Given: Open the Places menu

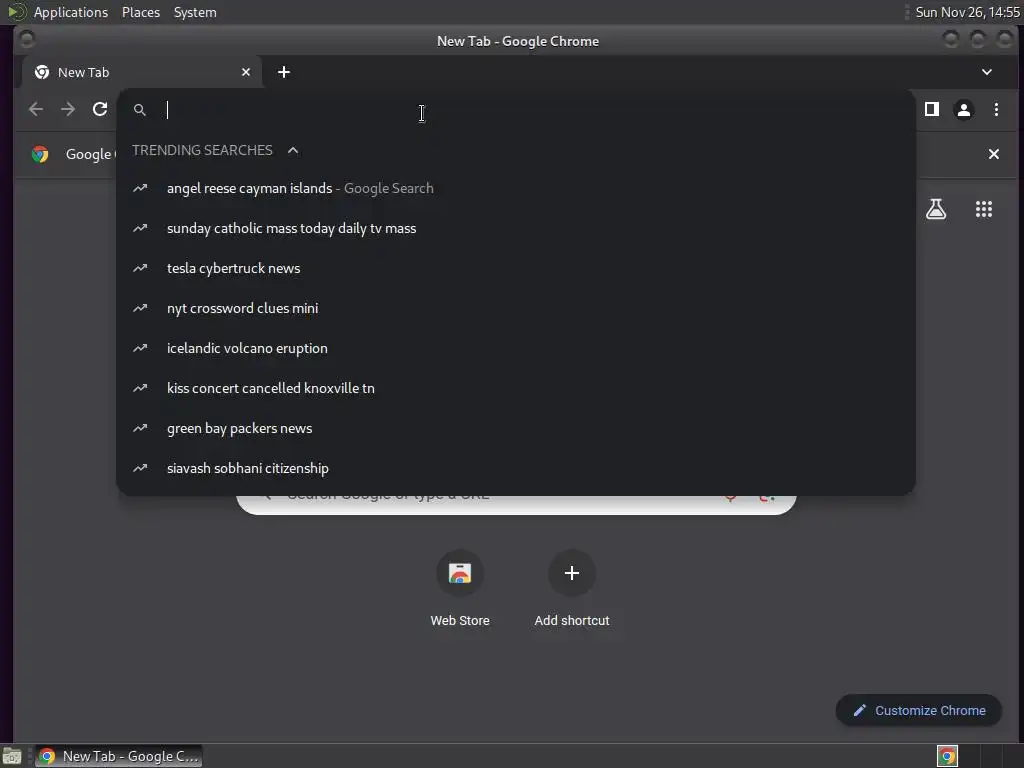Looking at the screenshot, I should pos(141,12).
